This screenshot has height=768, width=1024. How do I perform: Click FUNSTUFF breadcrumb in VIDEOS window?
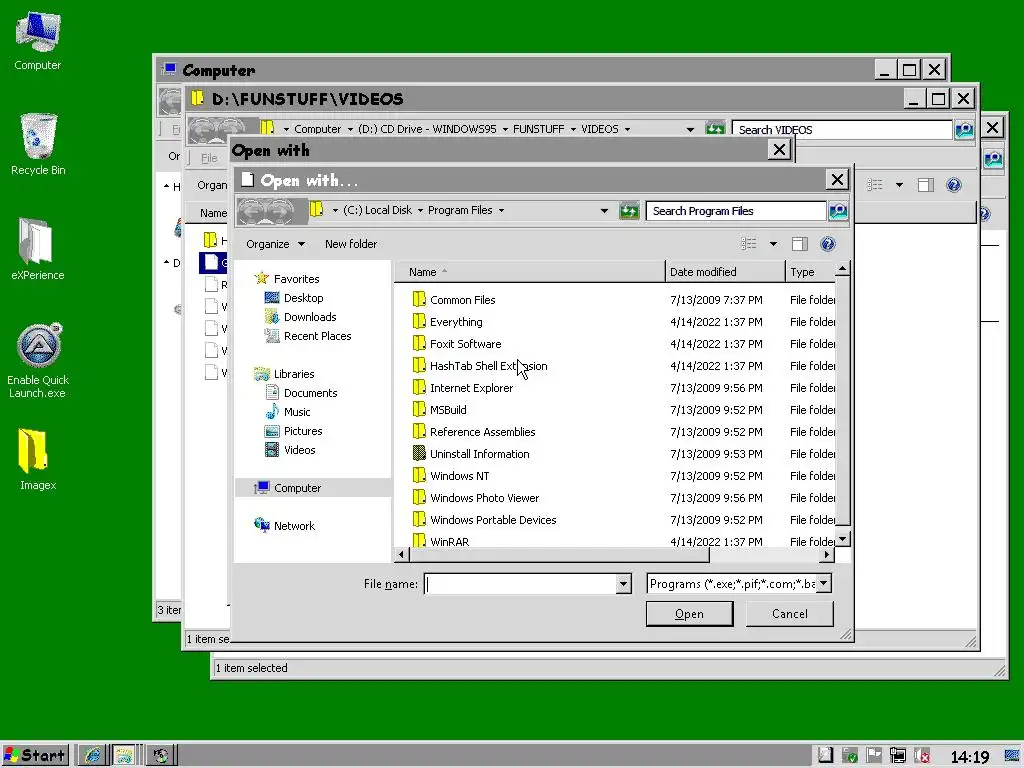click(538, 129)
